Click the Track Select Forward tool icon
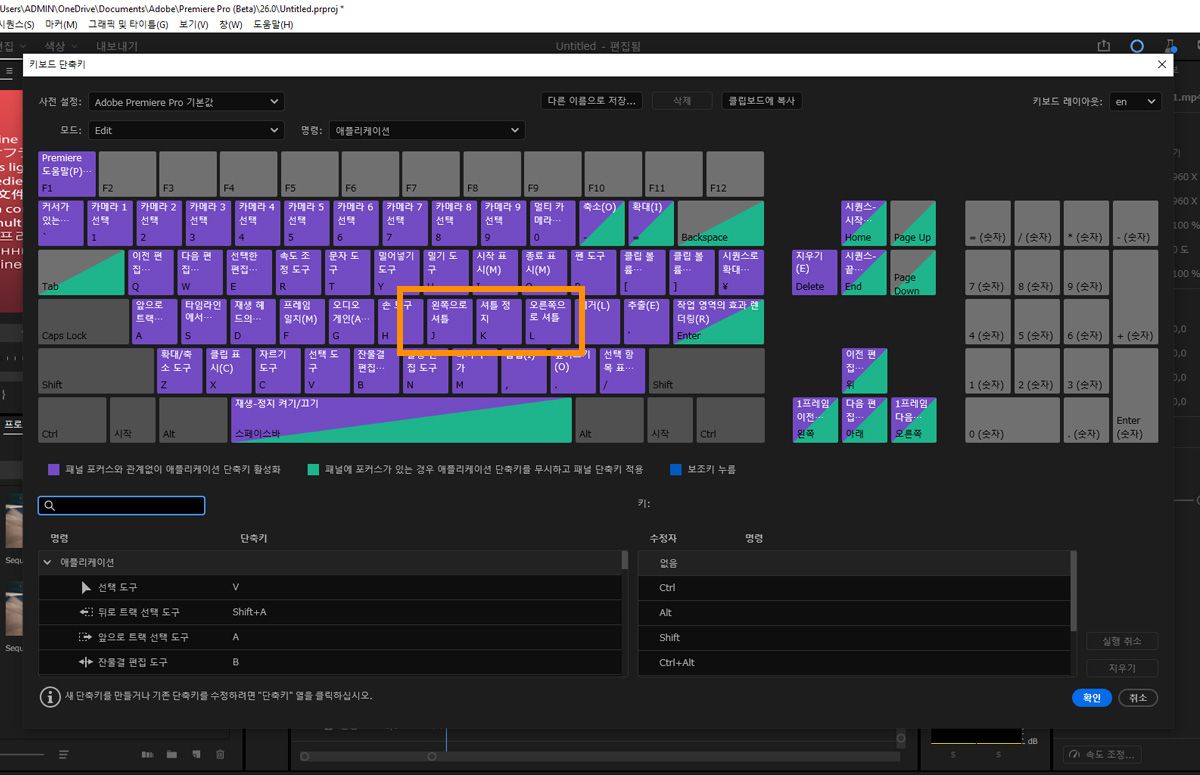1200x775 pixels. (85, 637)
